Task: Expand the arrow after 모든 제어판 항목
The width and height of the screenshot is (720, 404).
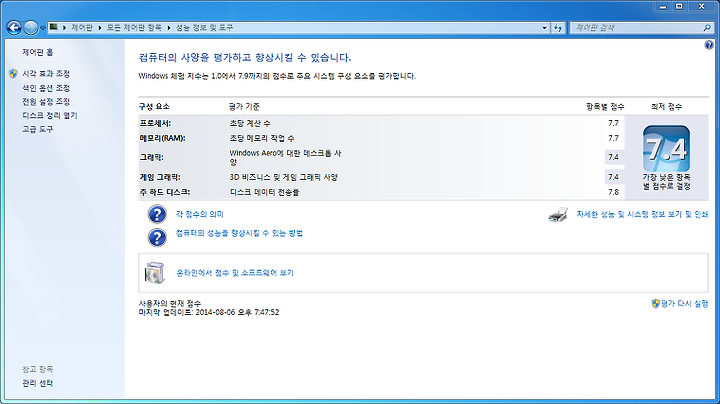Action: click(169, 28)
